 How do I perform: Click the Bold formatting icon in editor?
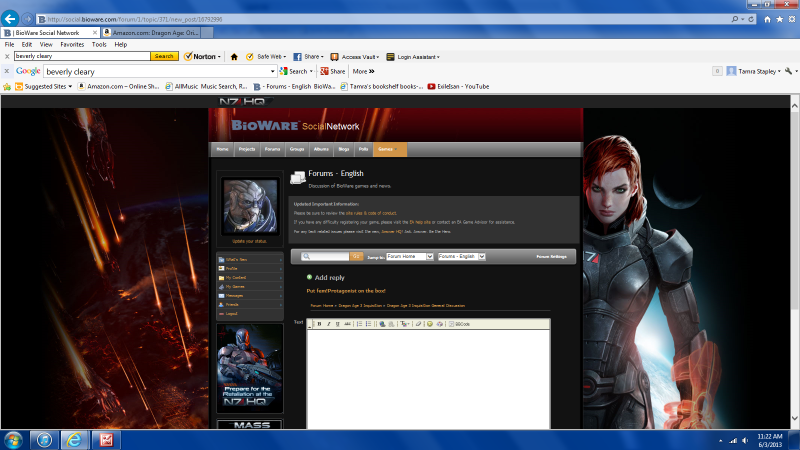pos(319,324)
